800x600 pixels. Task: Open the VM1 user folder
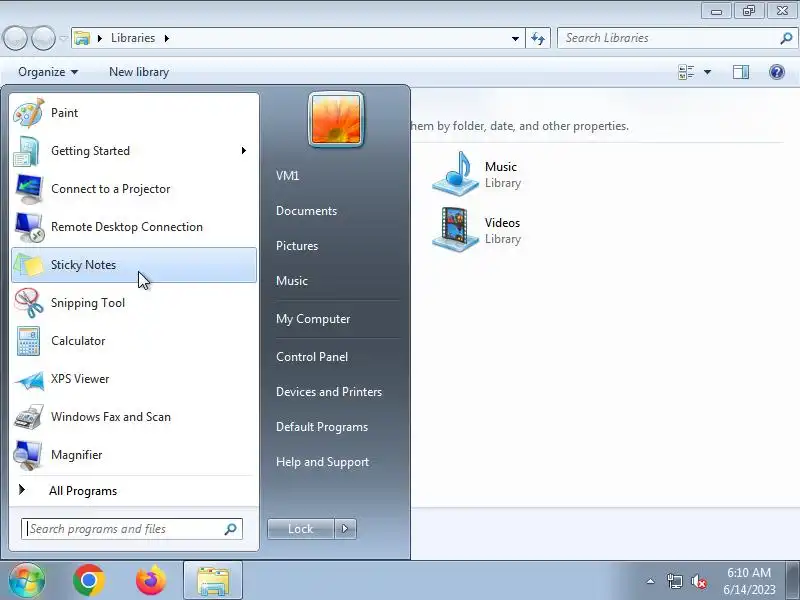tap(287, 176)
